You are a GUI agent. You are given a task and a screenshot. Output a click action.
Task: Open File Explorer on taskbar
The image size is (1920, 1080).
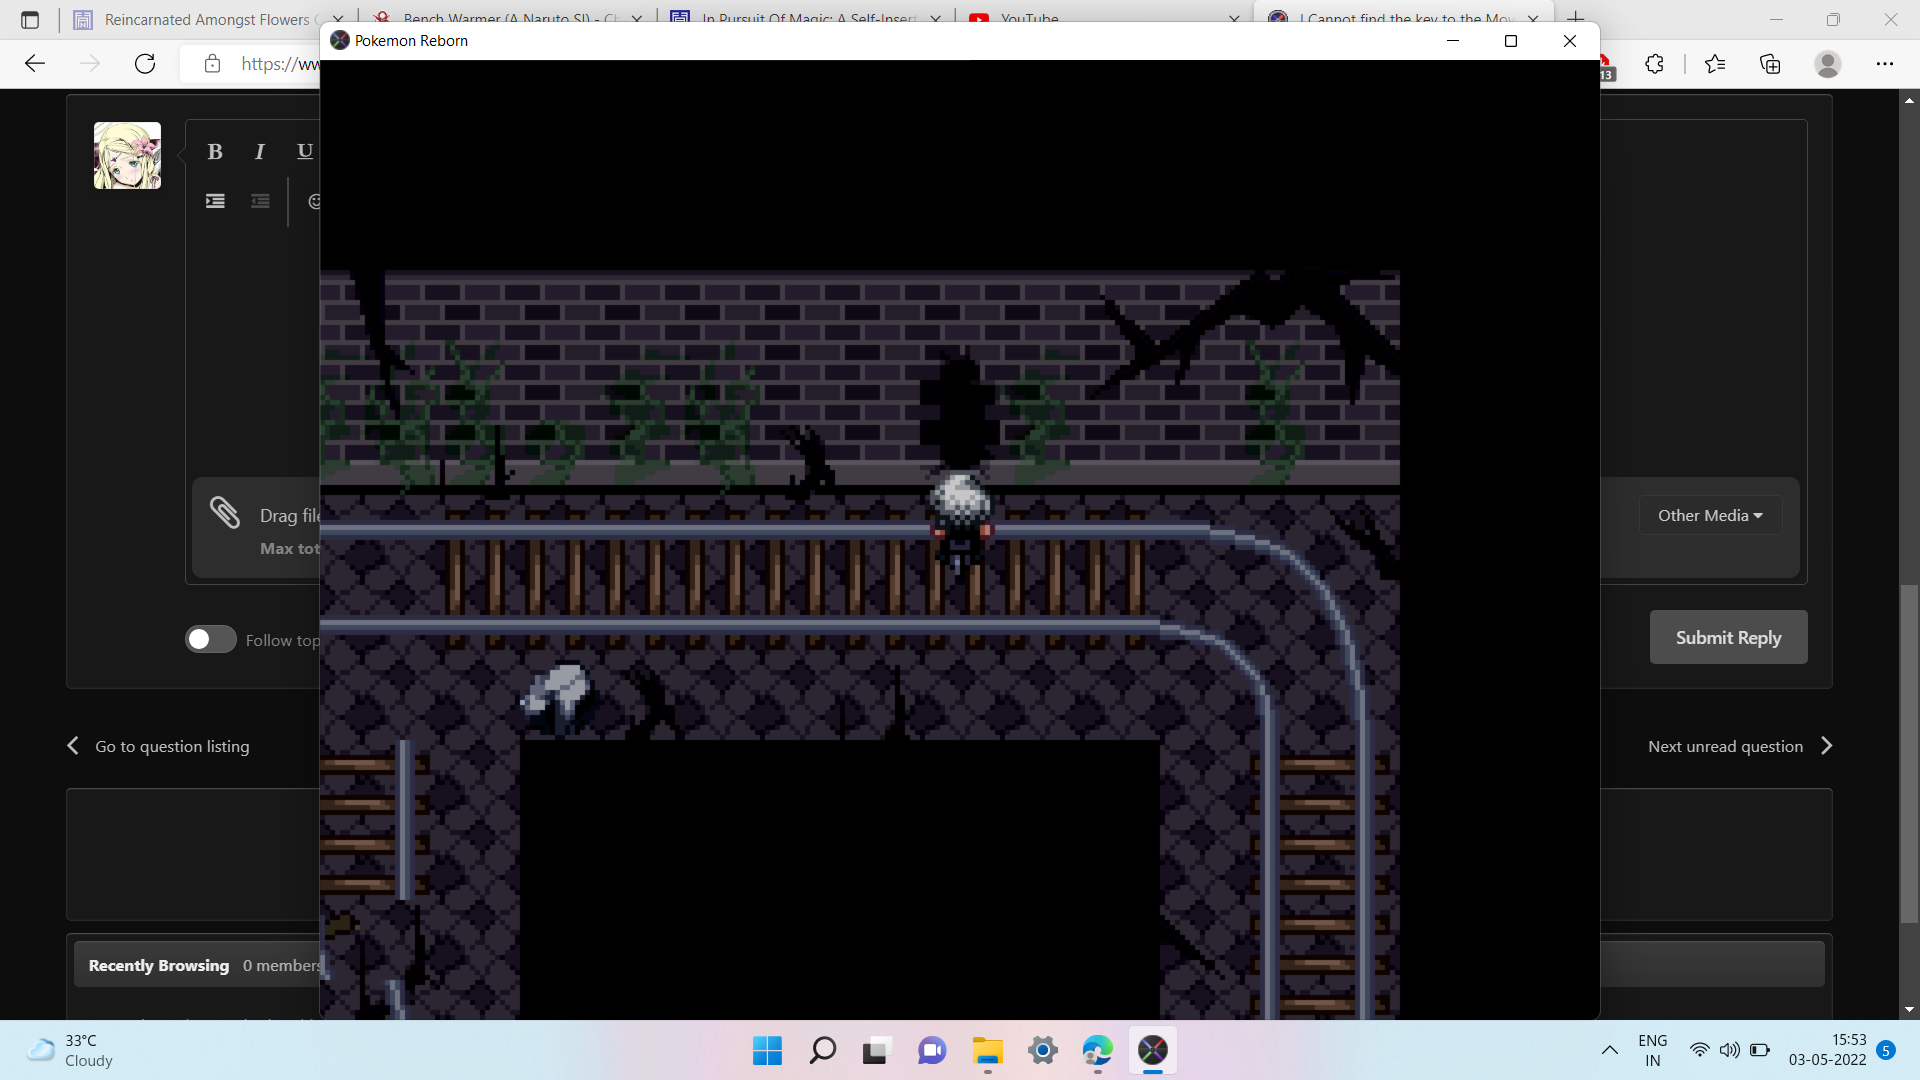[x=987, y=1051]
